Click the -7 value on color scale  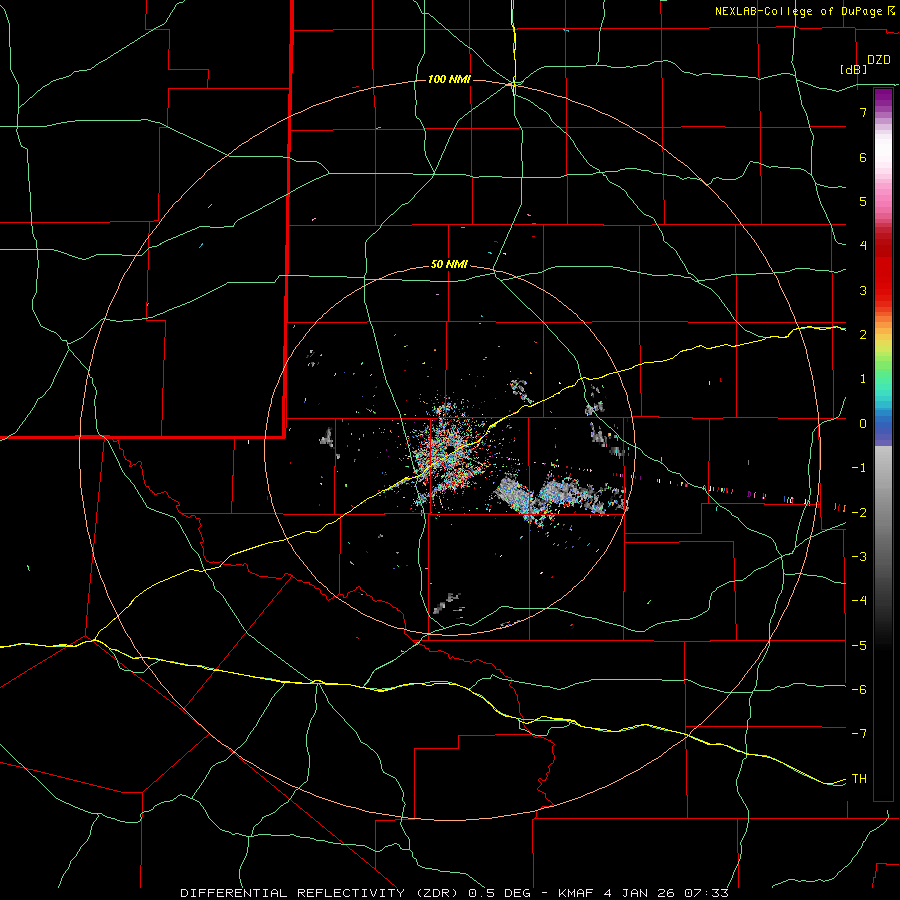[x=859, y=734]
